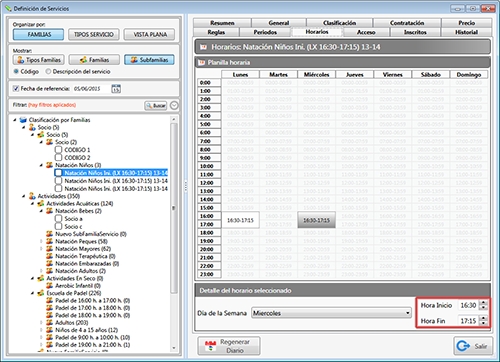Click the Fecha de referencia date field
The image size is (500, 362).
pos(91,89)
